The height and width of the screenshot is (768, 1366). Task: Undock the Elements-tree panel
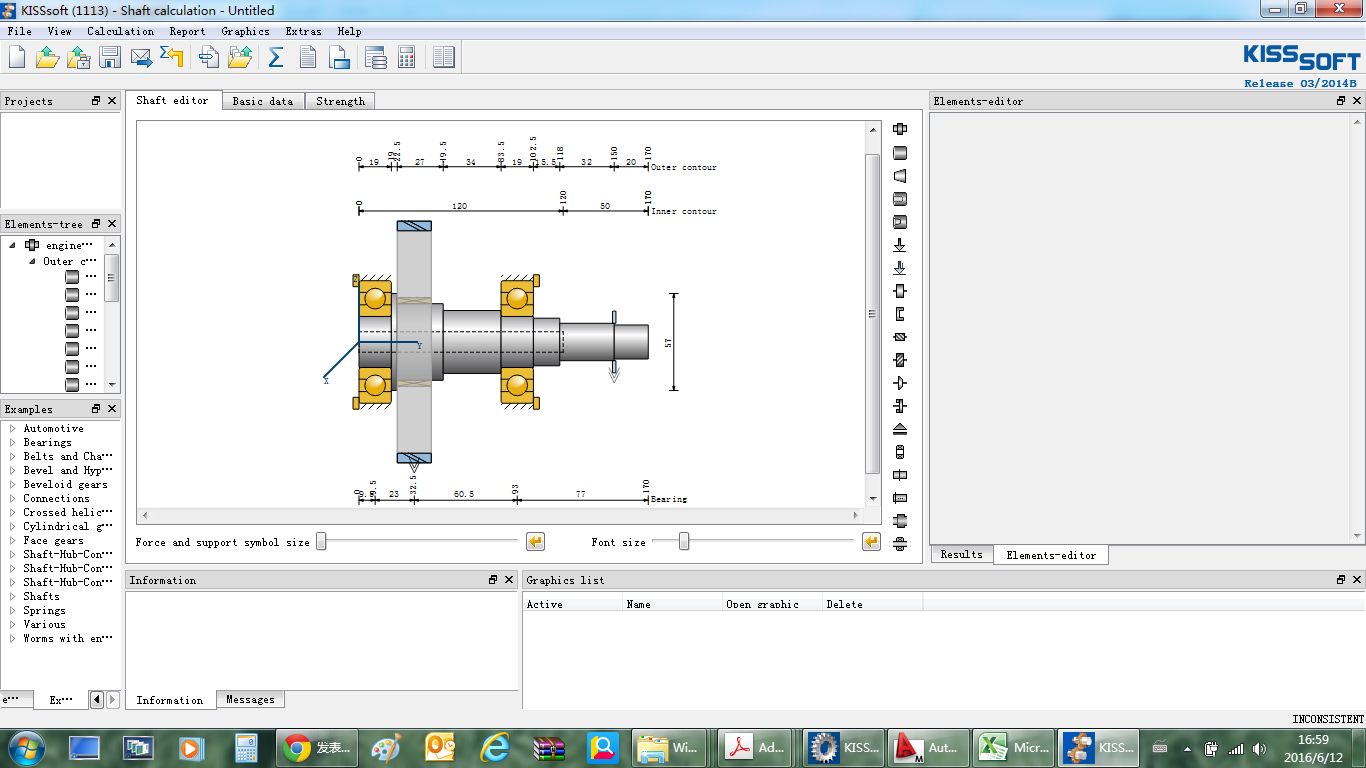[x=96, y=224]
